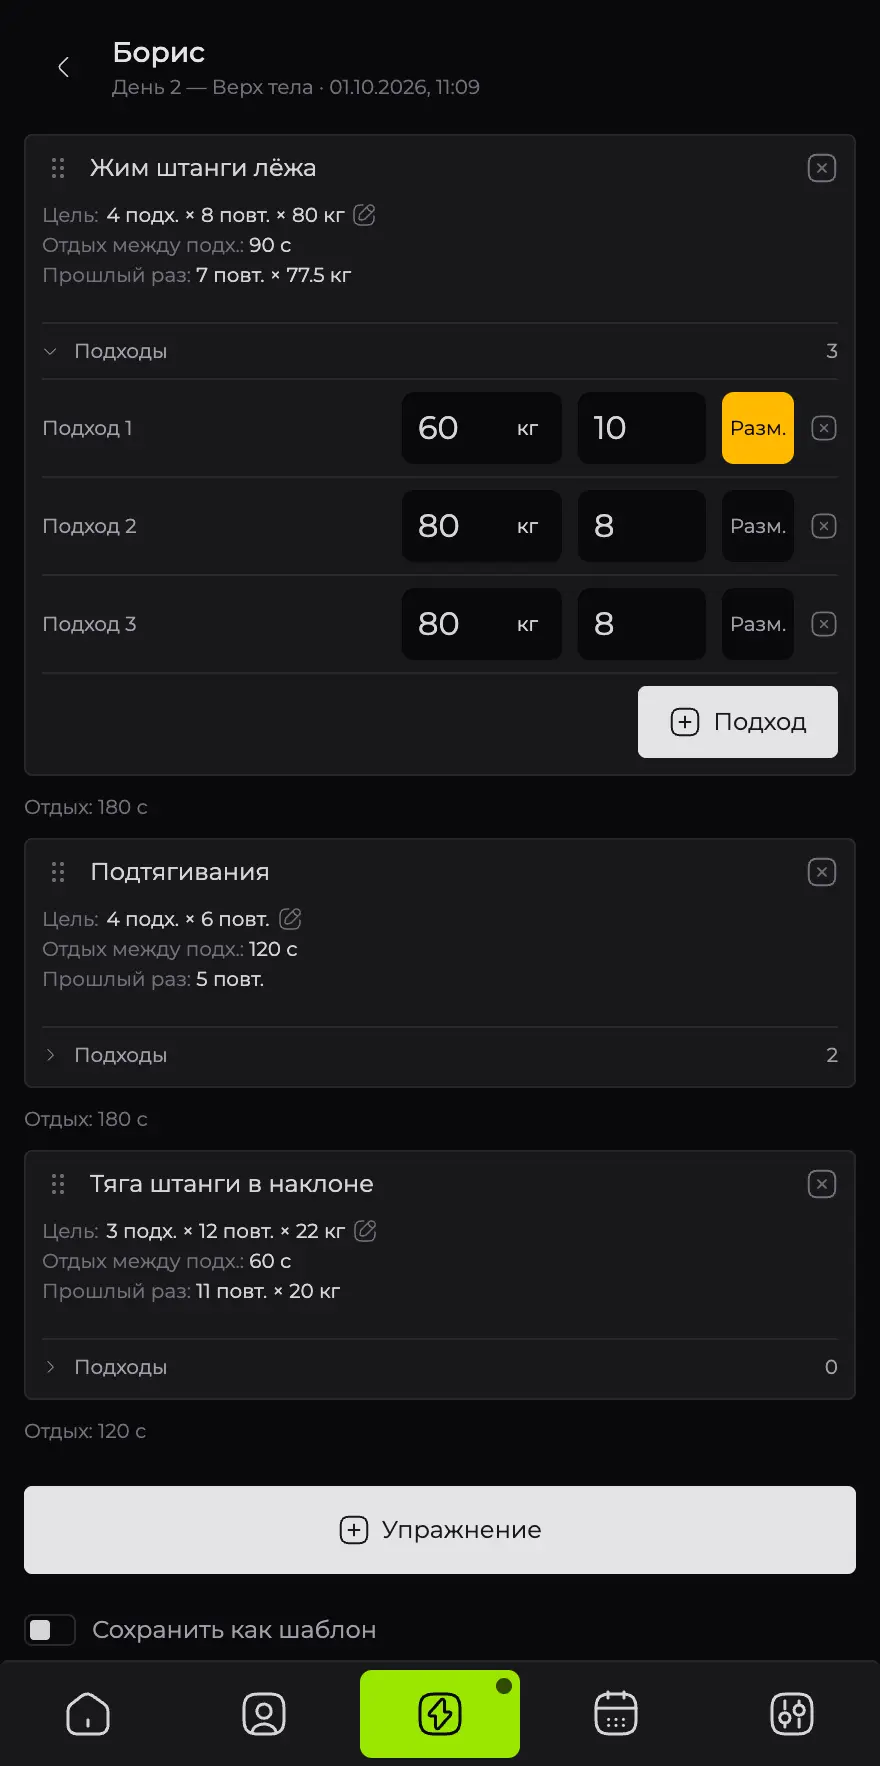Edit the goal for Жим штанги лёжа
Viewport: 880px width, 1766px height.
[x=365, y=215]
